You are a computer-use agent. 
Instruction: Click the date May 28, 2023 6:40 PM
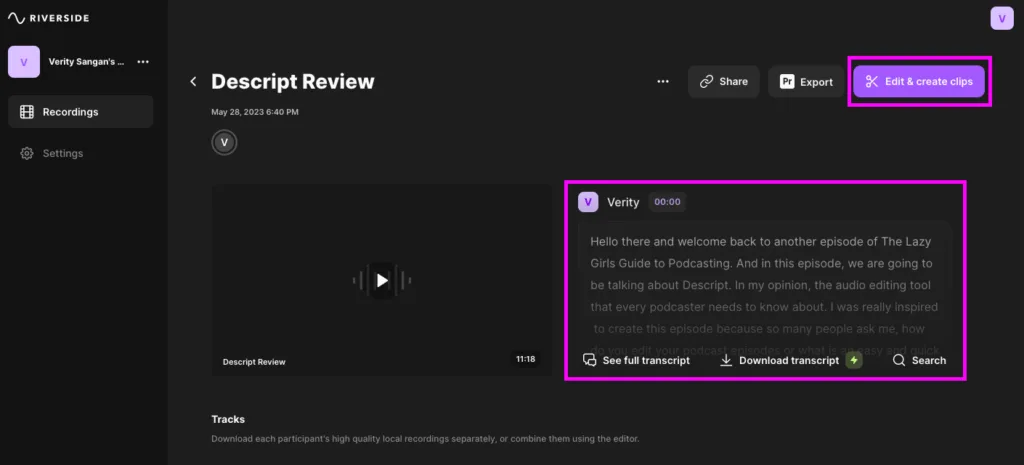(255, 112)
